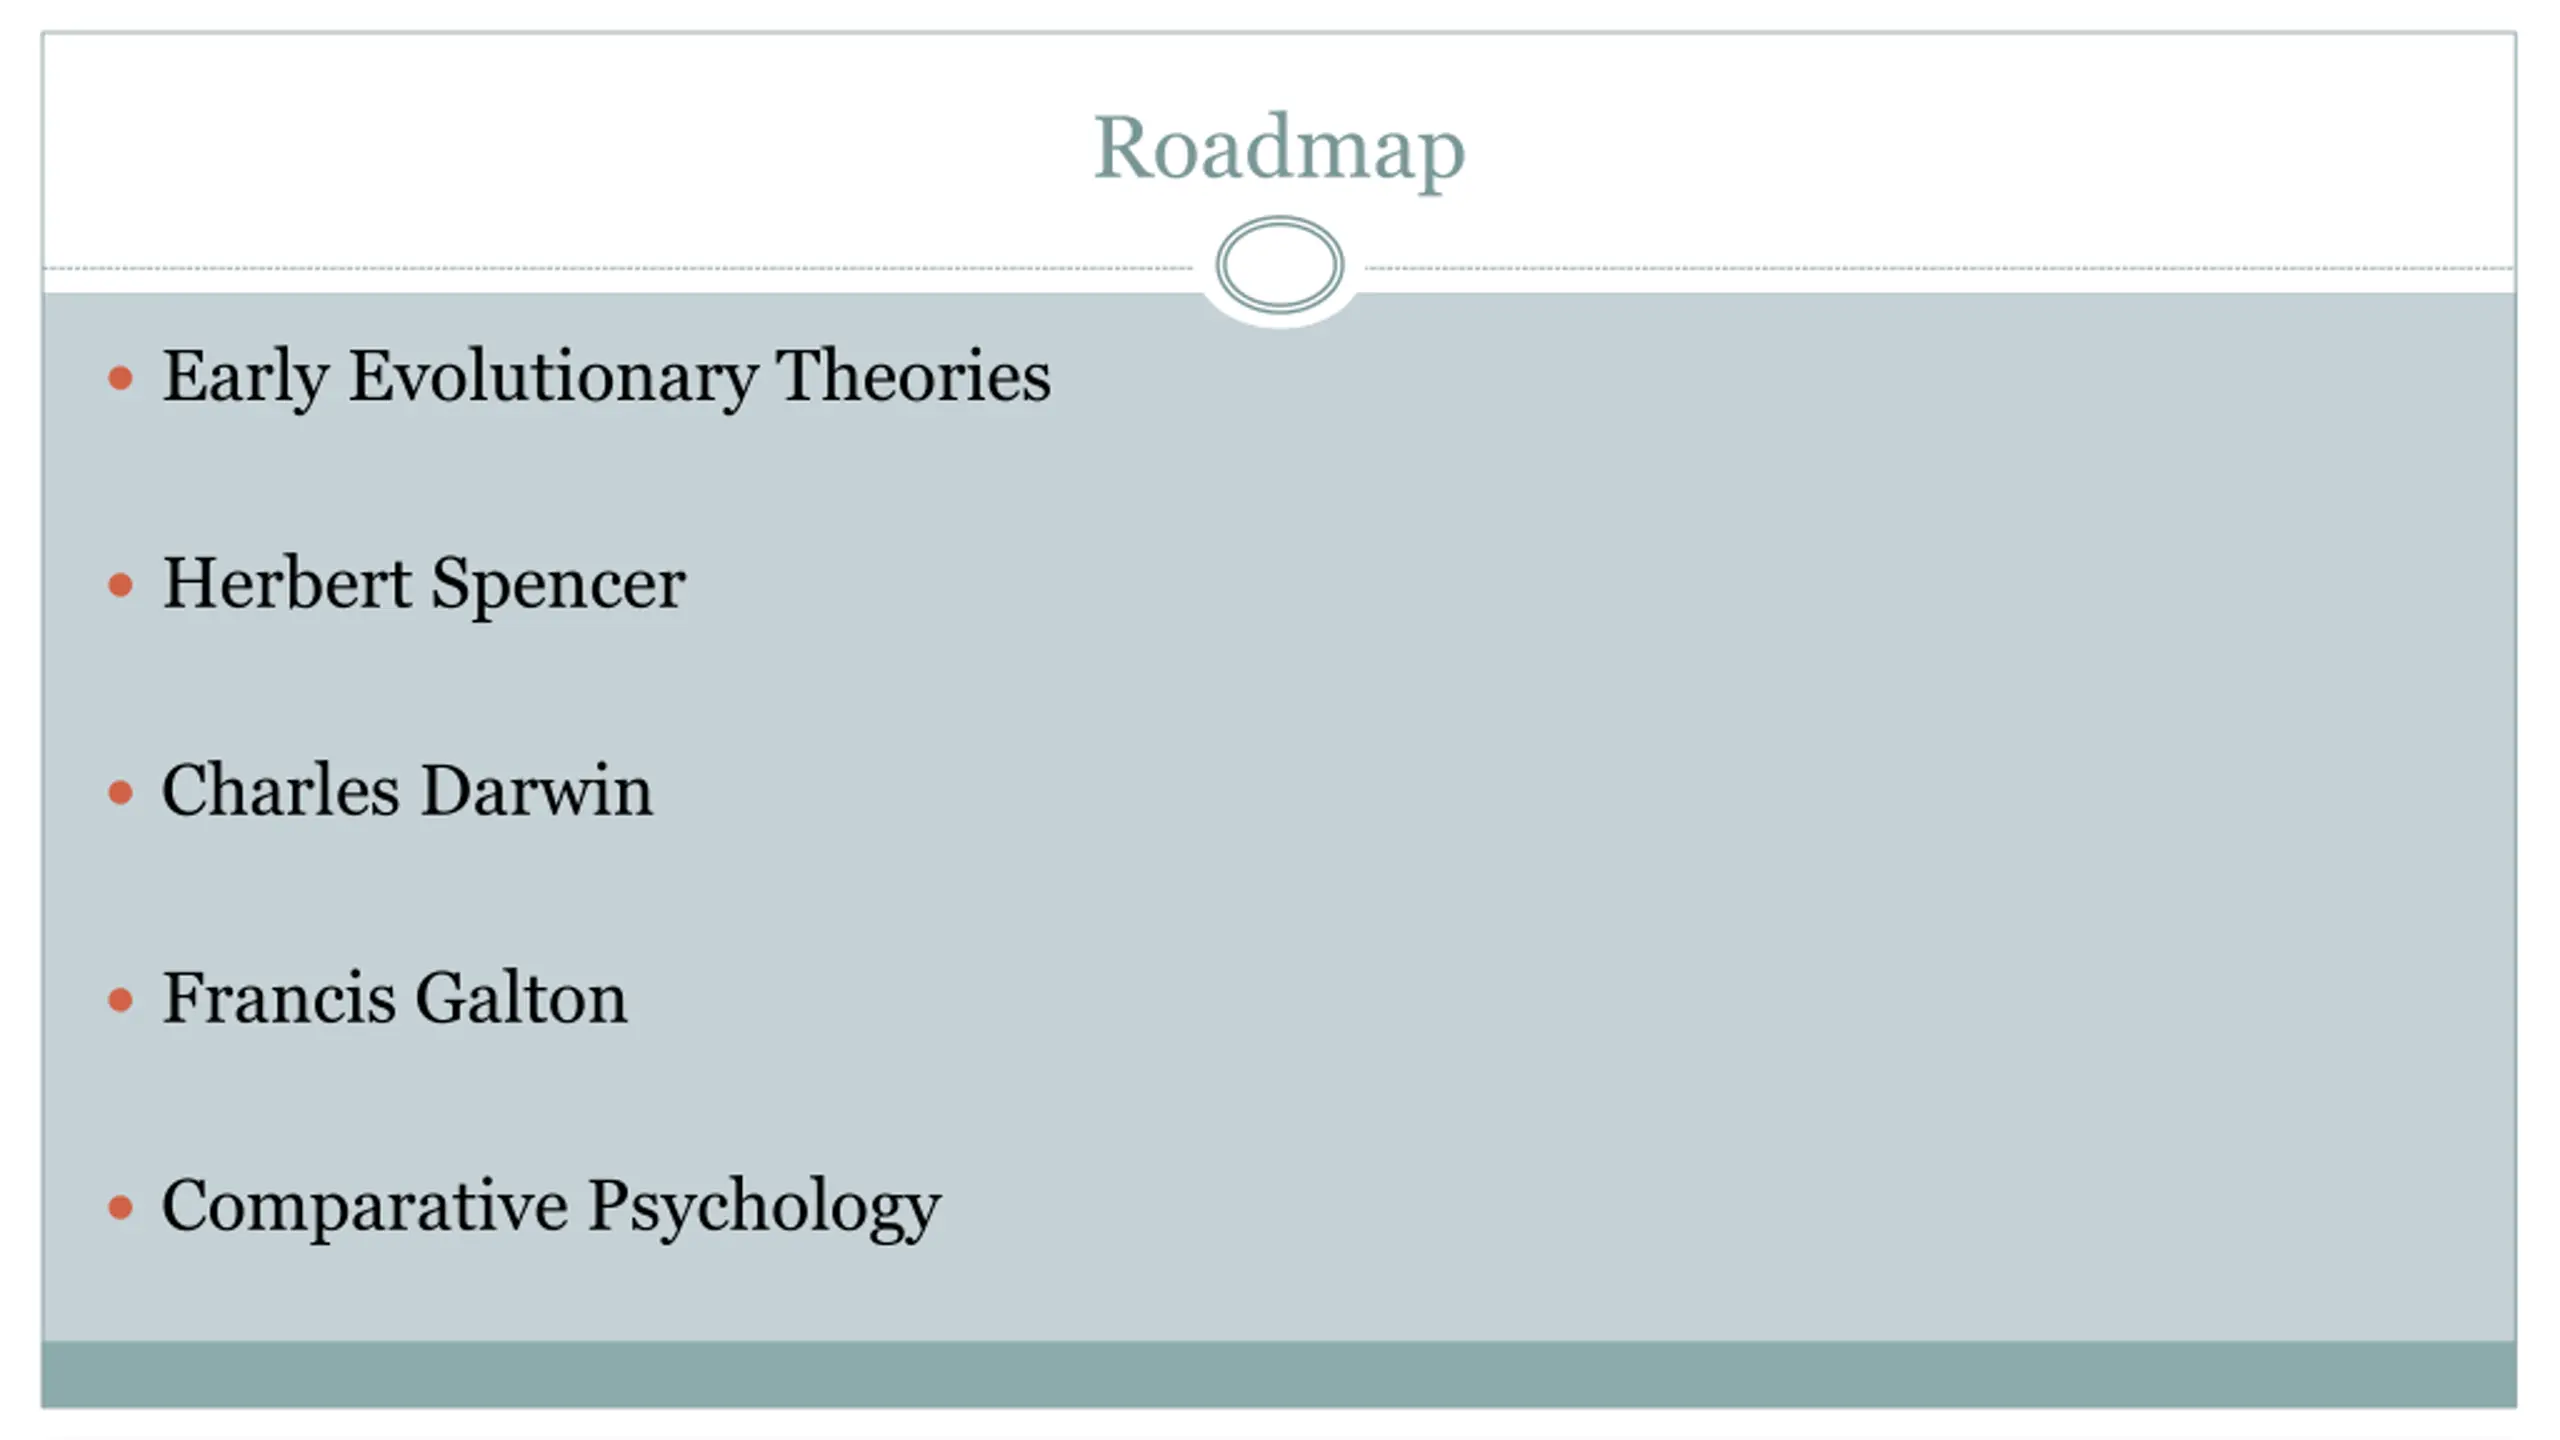Place cursor on the word "Evolutionary"
2560x1440 pixels.
click(552, 377)
